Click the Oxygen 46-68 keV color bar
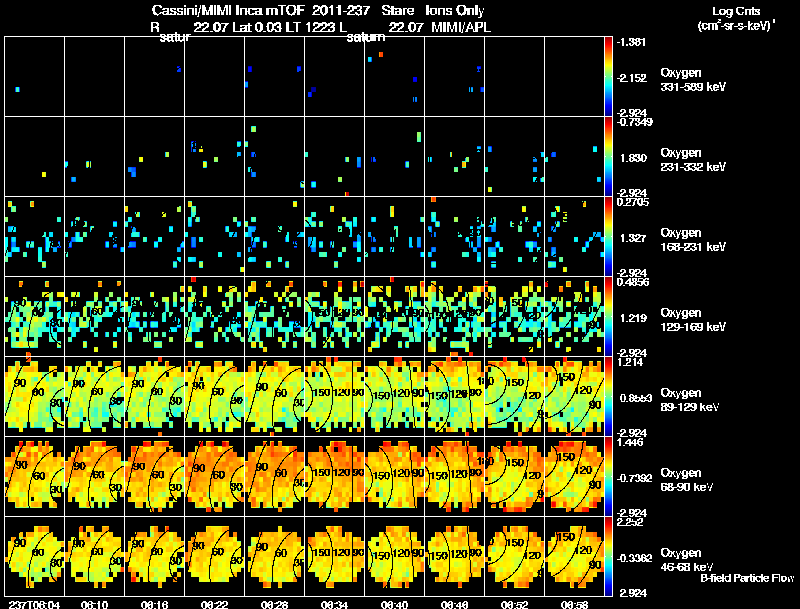800x609 pixels. click(x=608, y=556)
